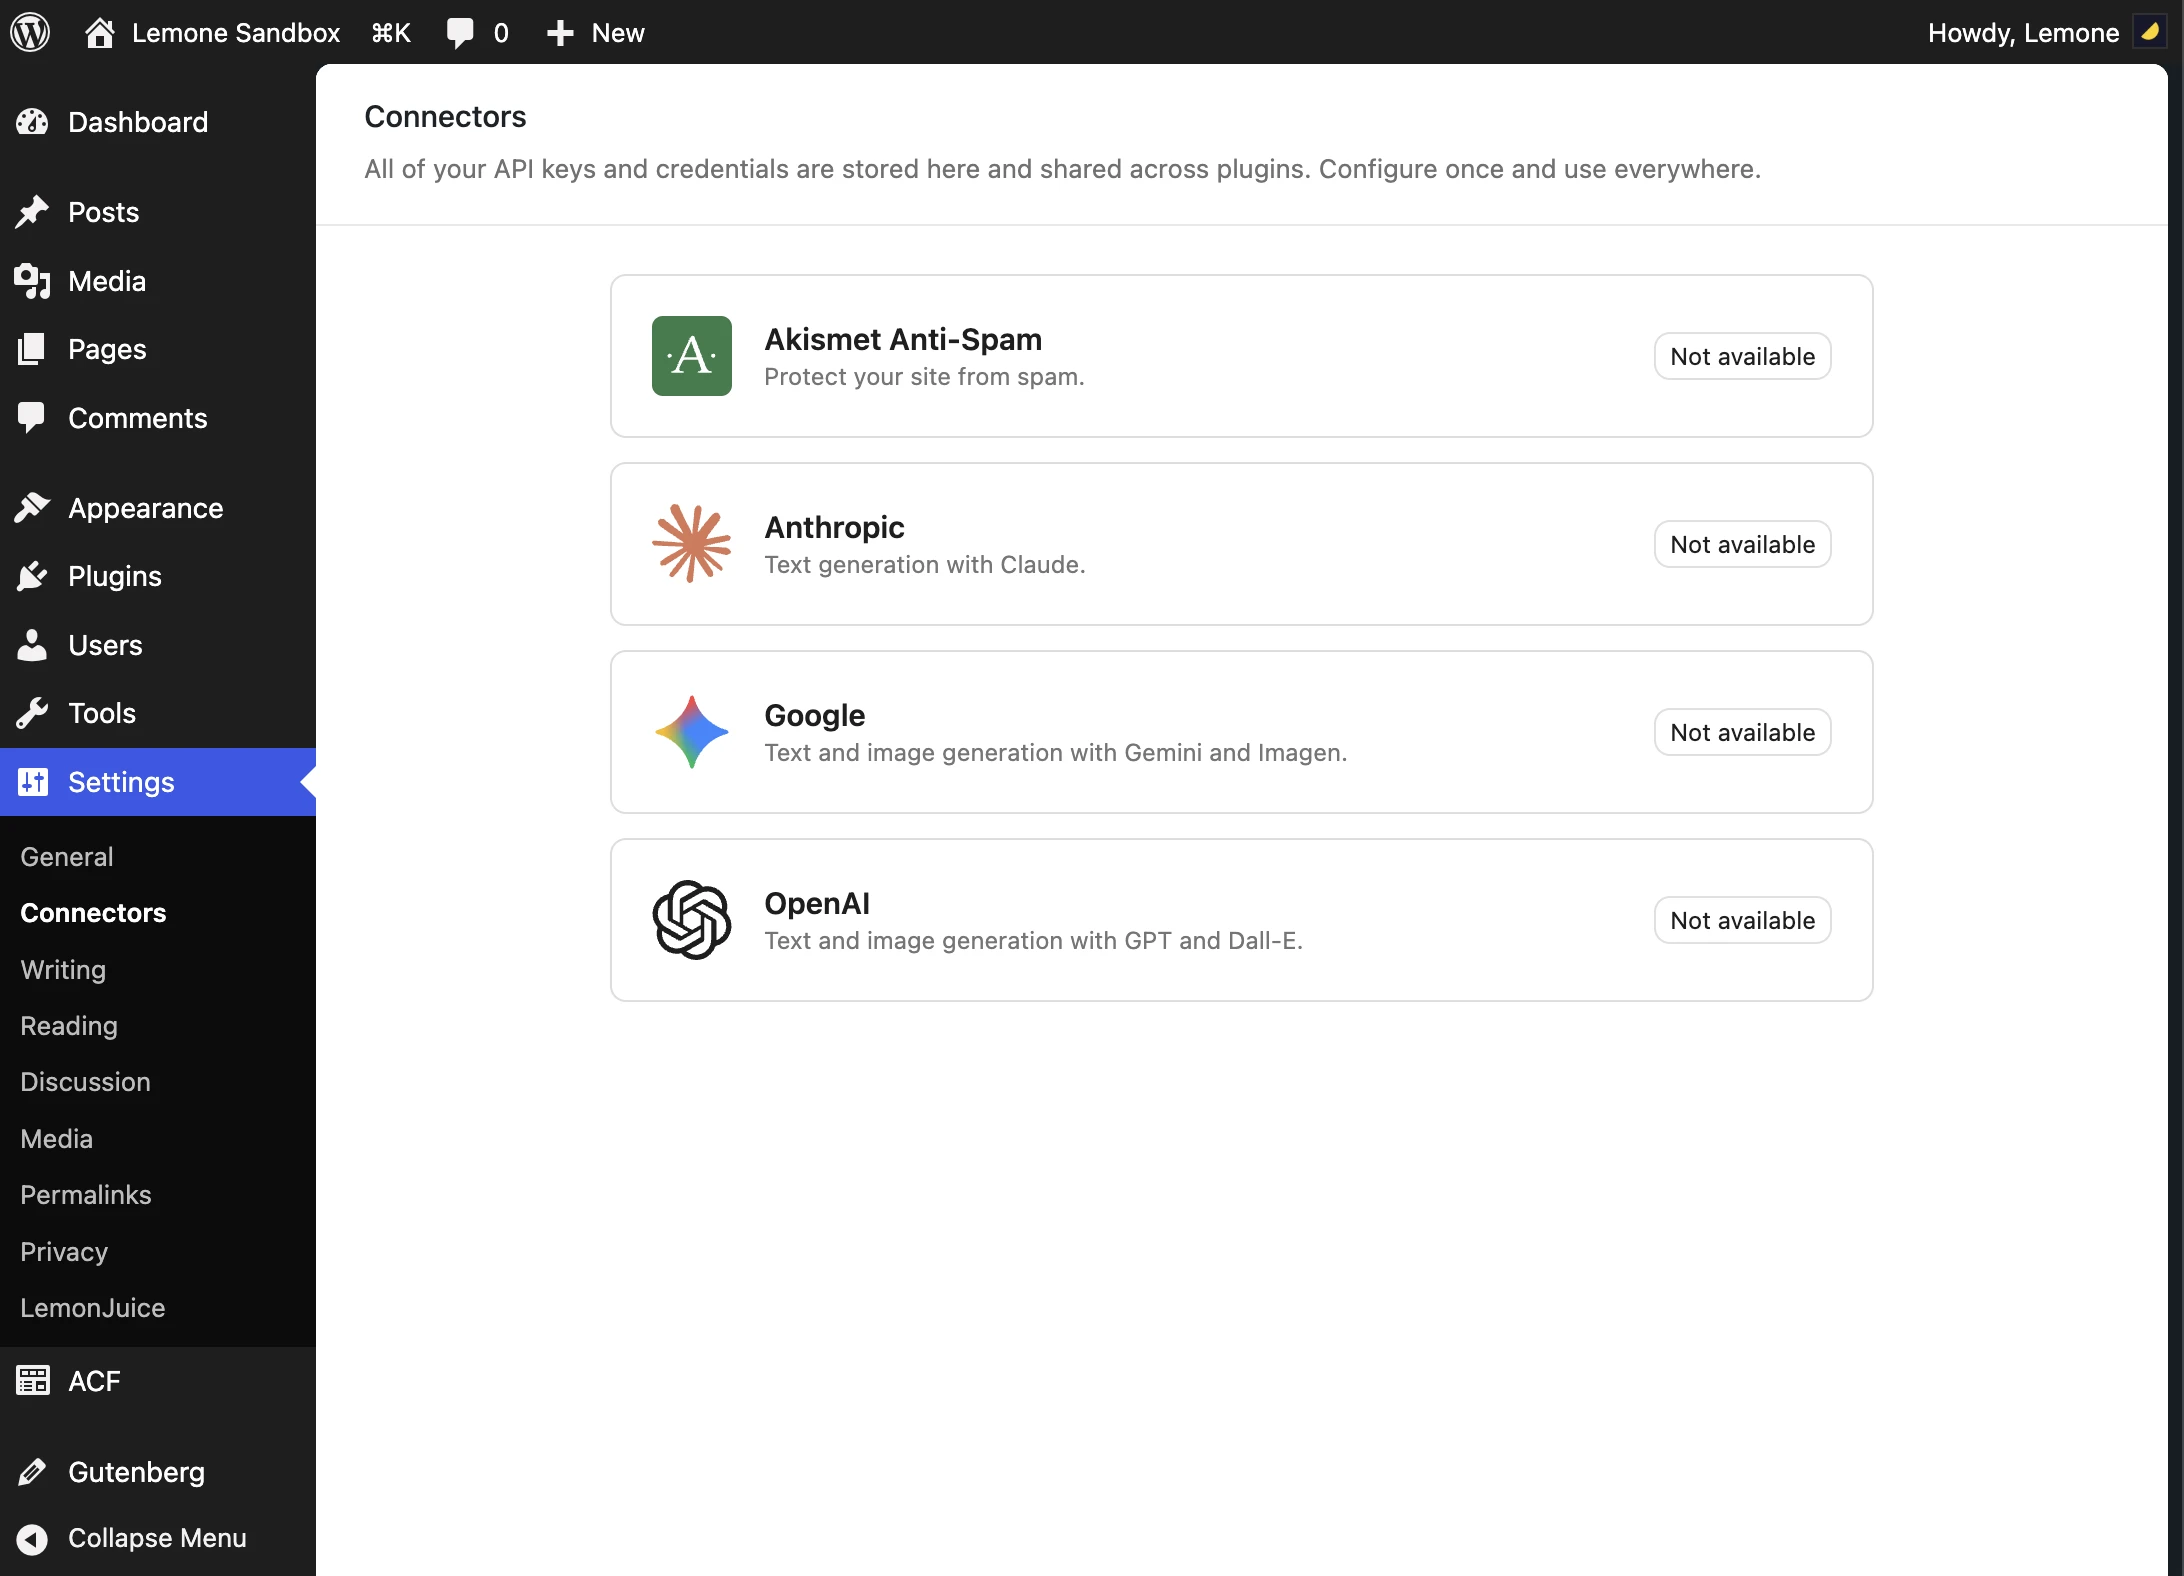Viewport: 2184px width, 1576px height.
Task: Click the Howdy, Lemone account menu
Action: point(2046,33)
